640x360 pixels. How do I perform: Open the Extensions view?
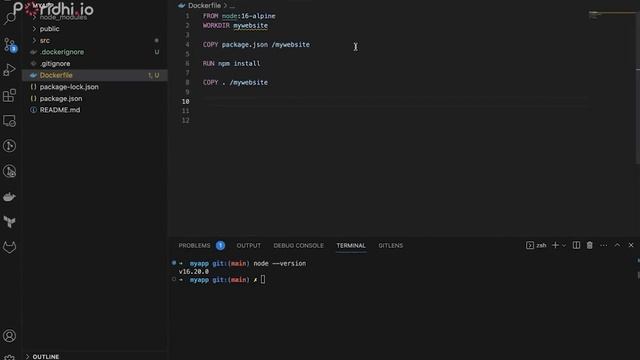click(9, 95)
